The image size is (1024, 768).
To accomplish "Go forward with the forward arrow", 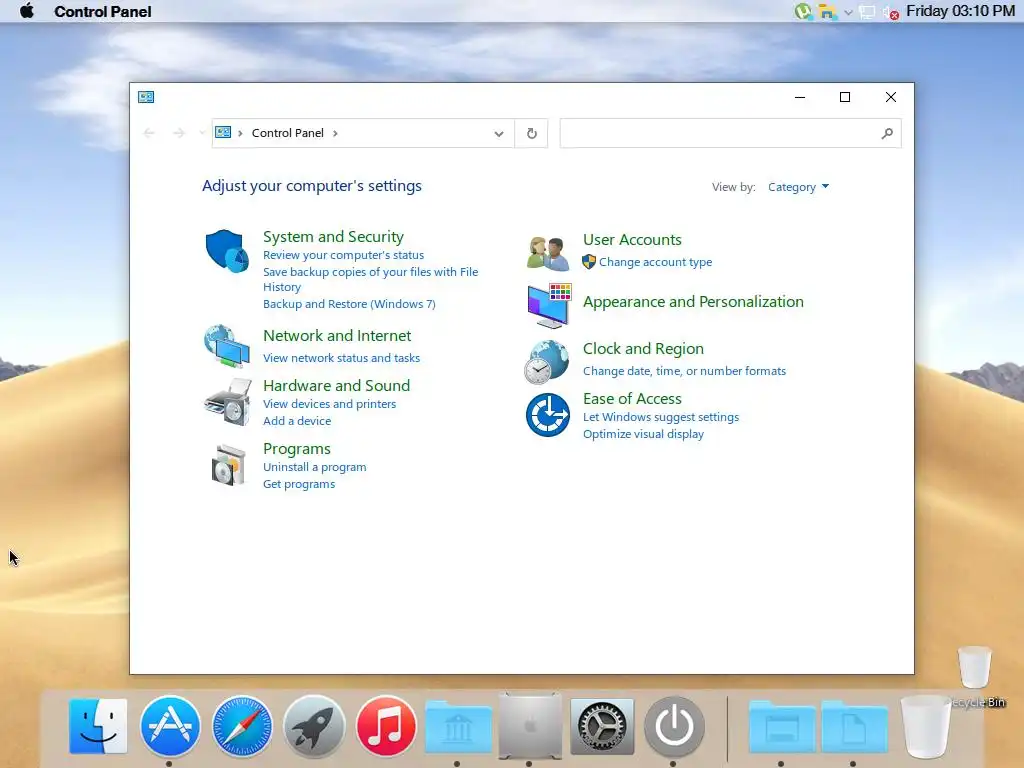I will [x=179, y=133].
